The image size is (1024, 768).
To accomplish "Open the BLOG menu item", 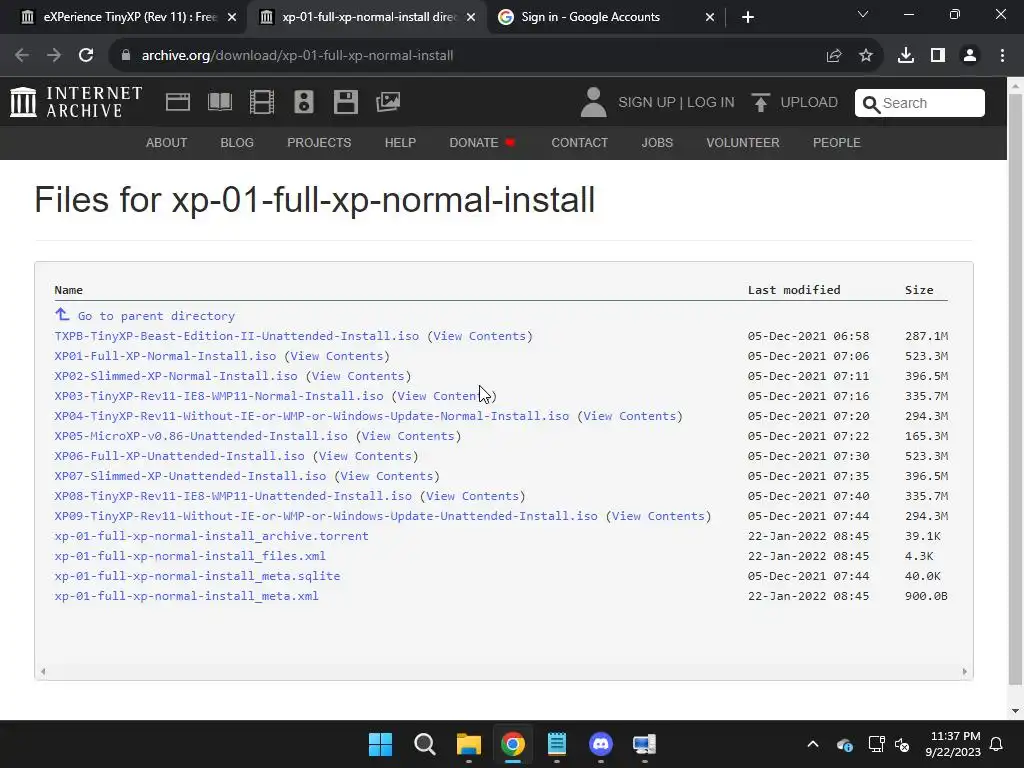I will tap(237, 142).
